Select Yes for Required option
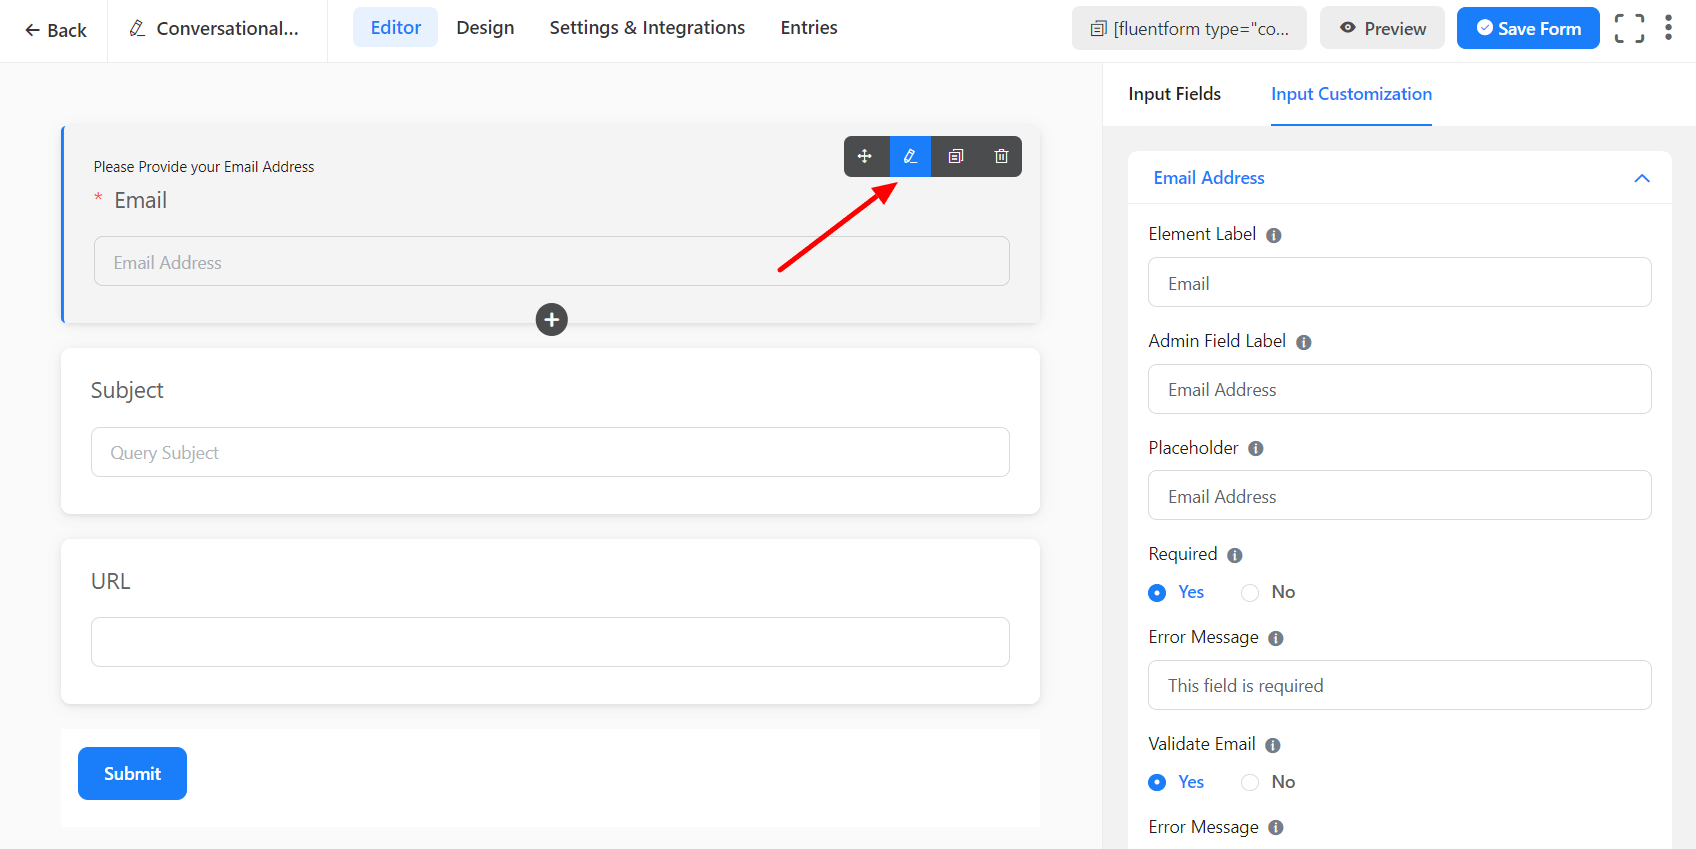This screenshot has width=1696, height=849. point(1157,593)
